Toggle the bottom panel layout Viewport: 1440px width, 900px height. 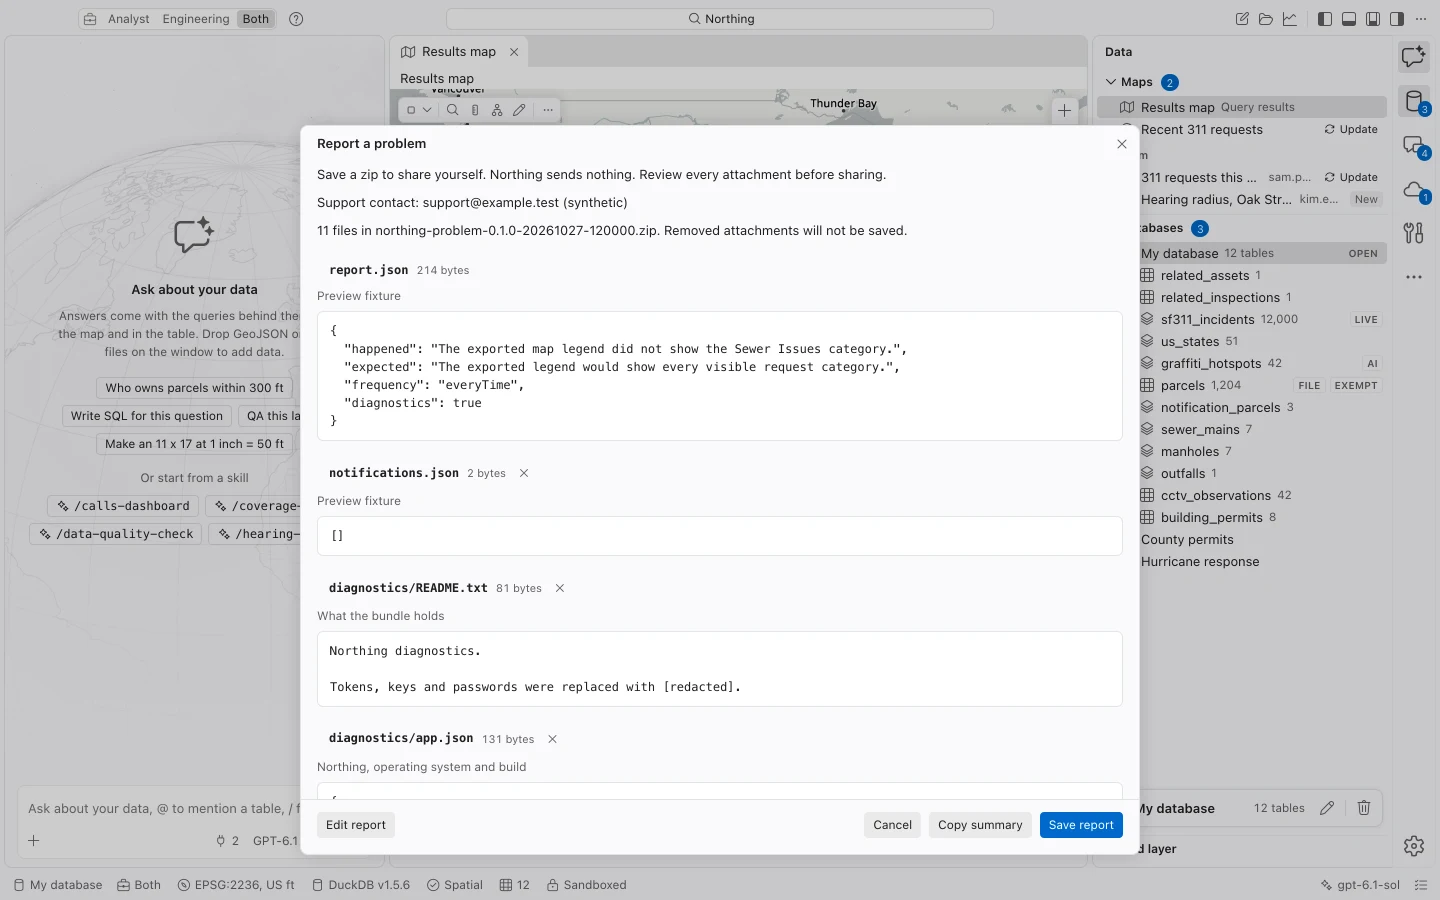[1349, 19]
